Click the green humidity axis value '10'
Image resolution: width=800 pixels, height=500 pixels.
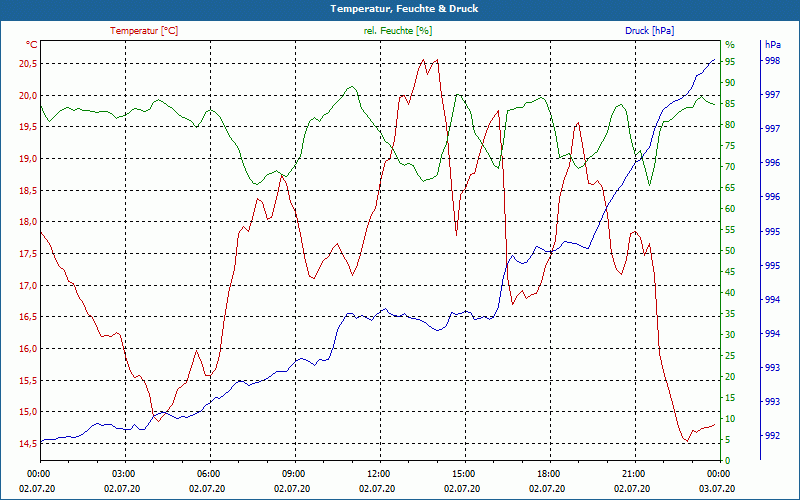click(730, 419)
